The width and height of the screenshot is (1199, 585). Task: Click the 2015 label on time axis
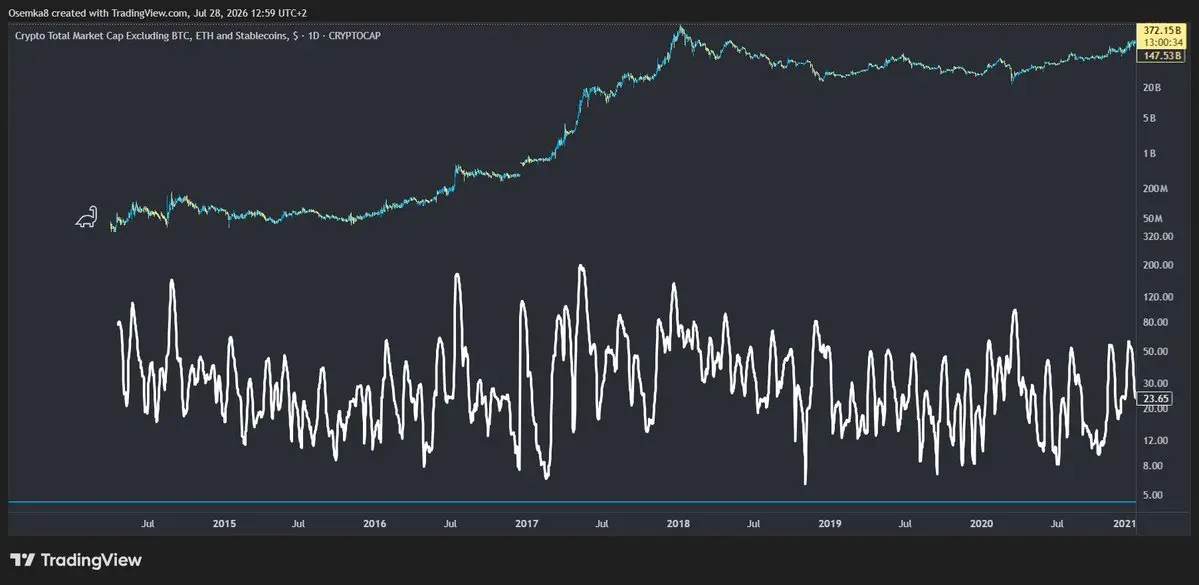(x=224, y=524)
